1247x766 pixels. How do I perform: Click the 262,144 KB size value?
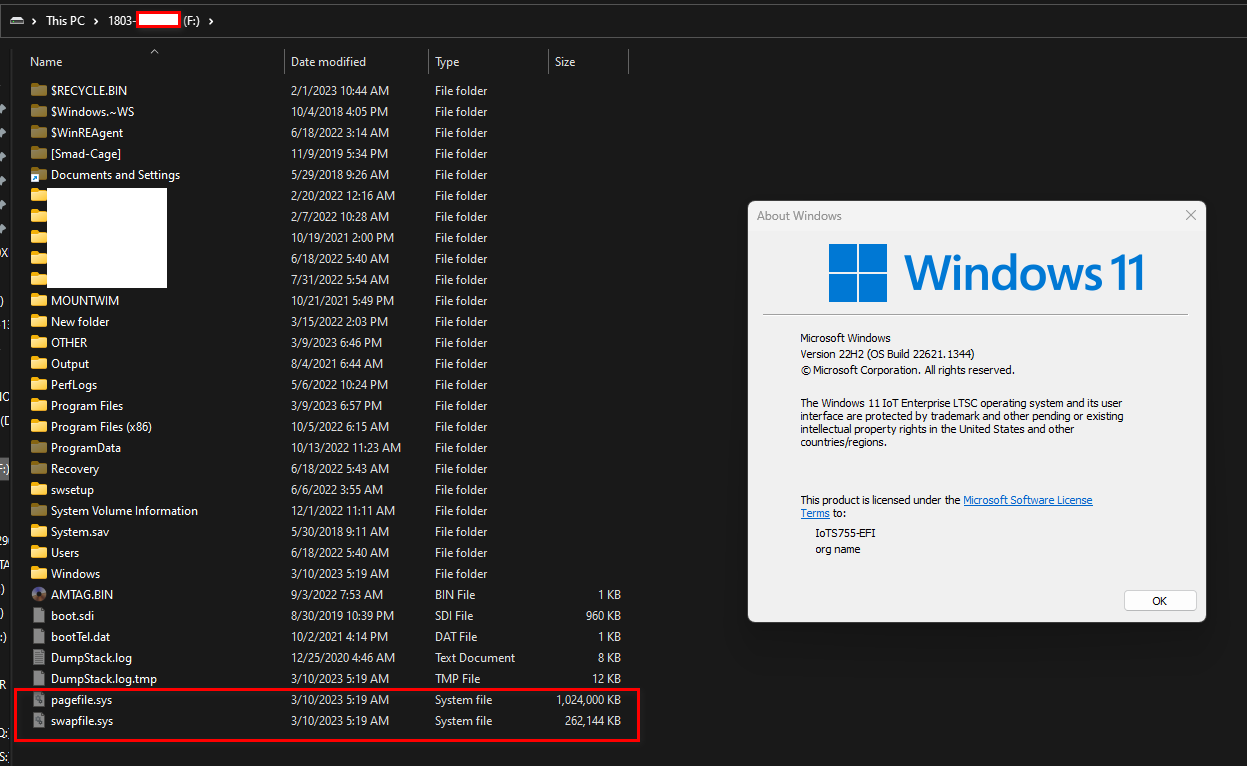pyautogui.click(x=594, y=721)
